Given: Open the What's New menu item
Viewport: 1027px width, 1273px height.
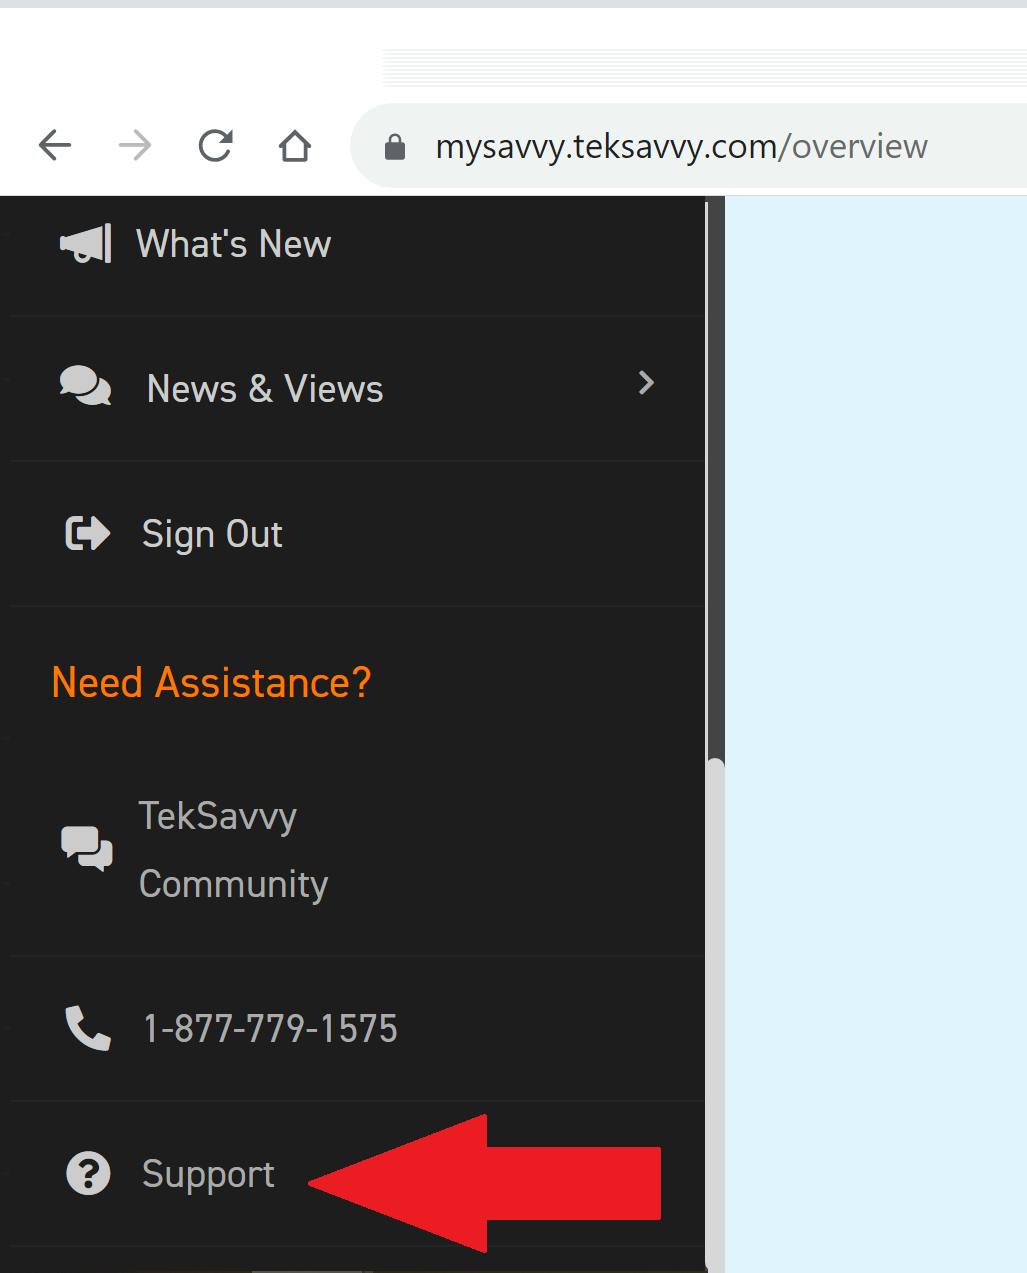Looking at the screenshot, I should (x=233, y=244).
